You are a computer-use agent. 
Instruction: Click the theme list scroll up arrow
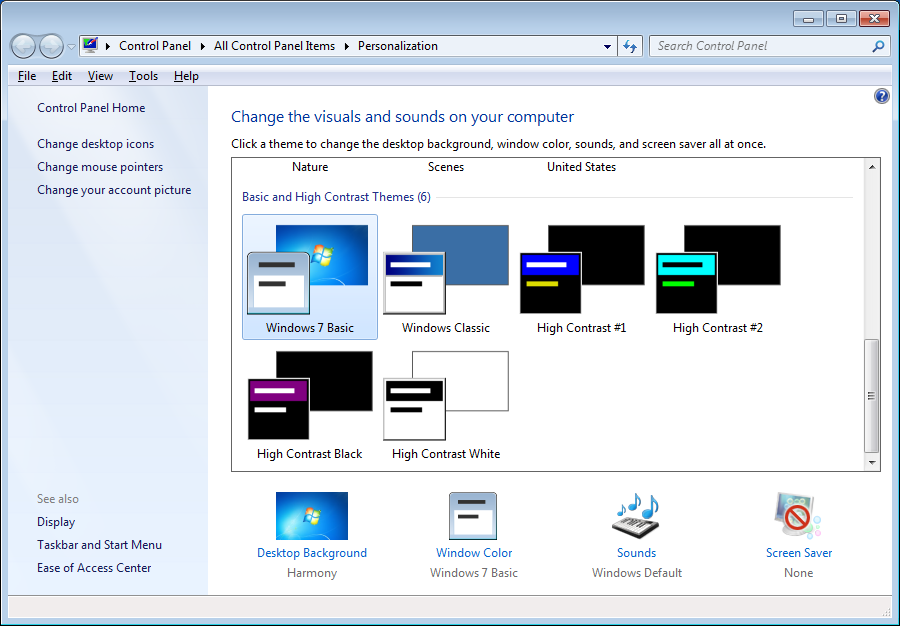tap(872, 167)
